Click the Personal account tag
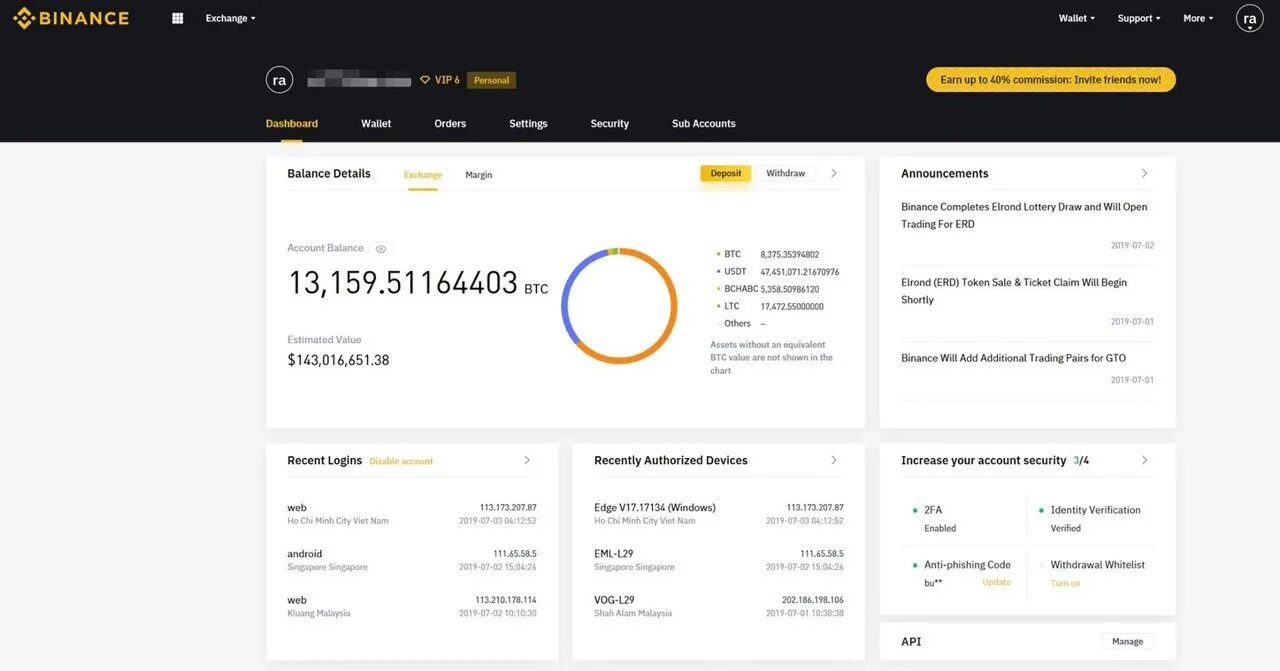1280x671 pixels. pyautogui.click(x=491, y=80)
